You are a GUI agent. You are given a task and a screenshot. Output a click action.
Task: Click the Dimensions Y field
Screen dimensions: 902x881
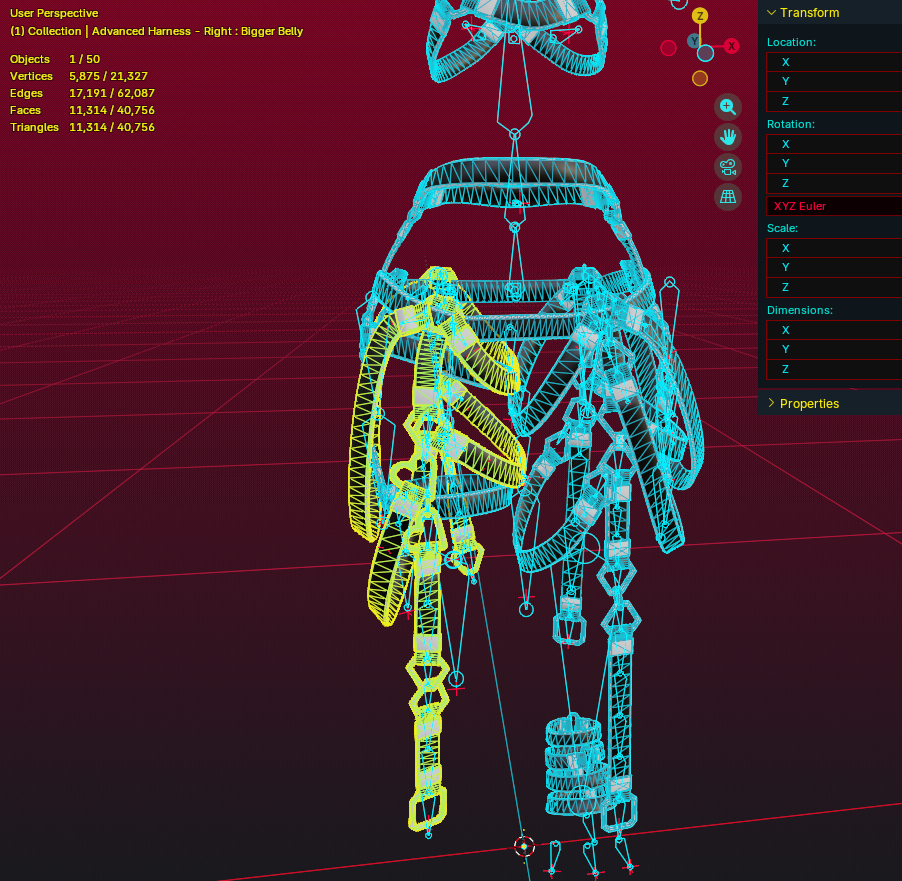[x=834, y=349]
